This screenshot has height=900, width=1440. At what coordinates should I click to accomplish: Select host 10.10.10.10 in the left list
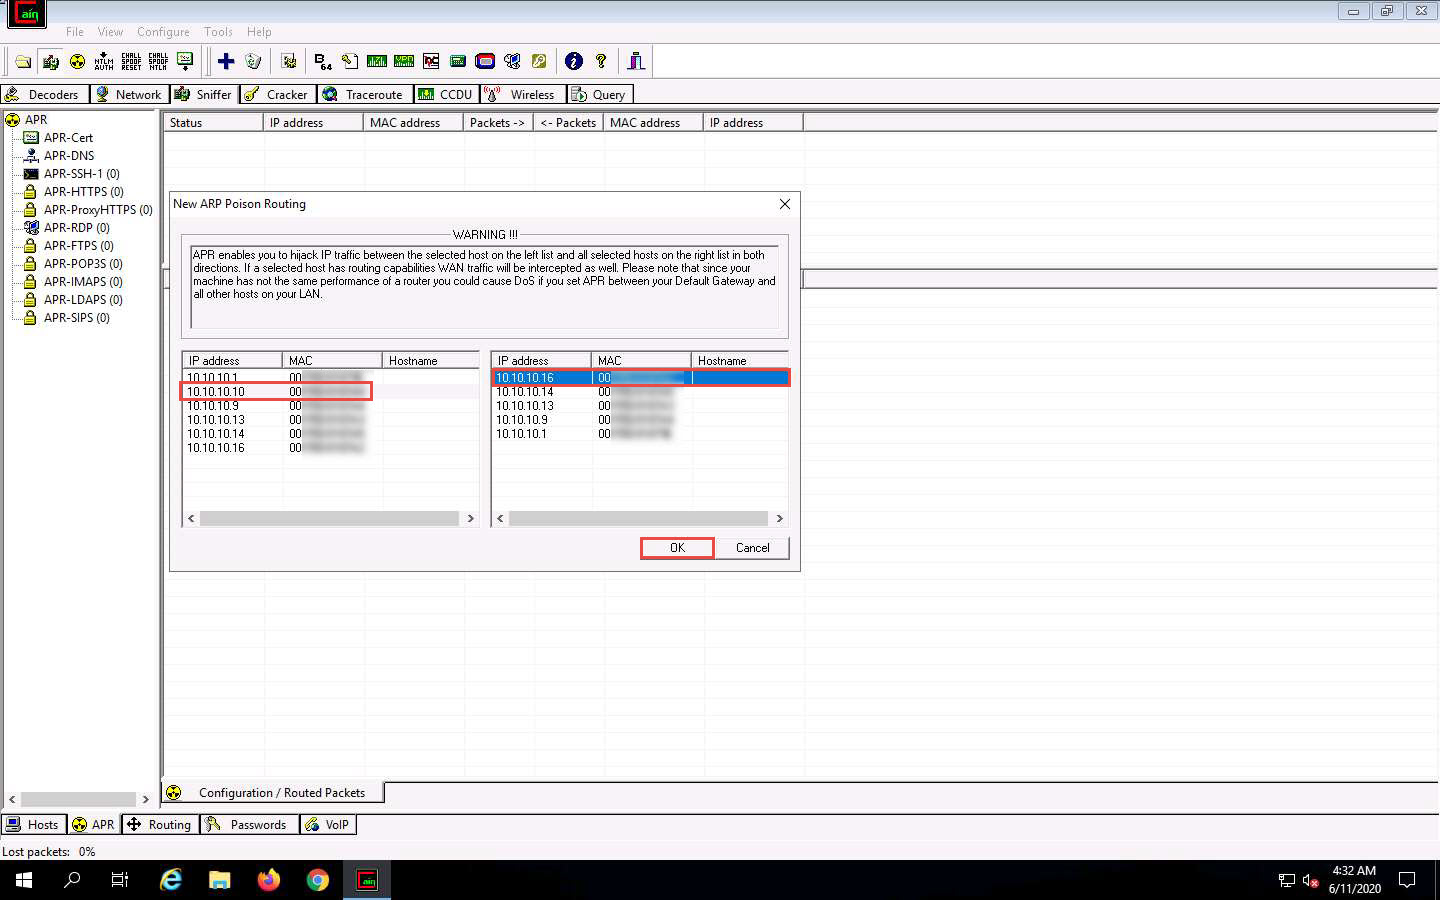330,392
